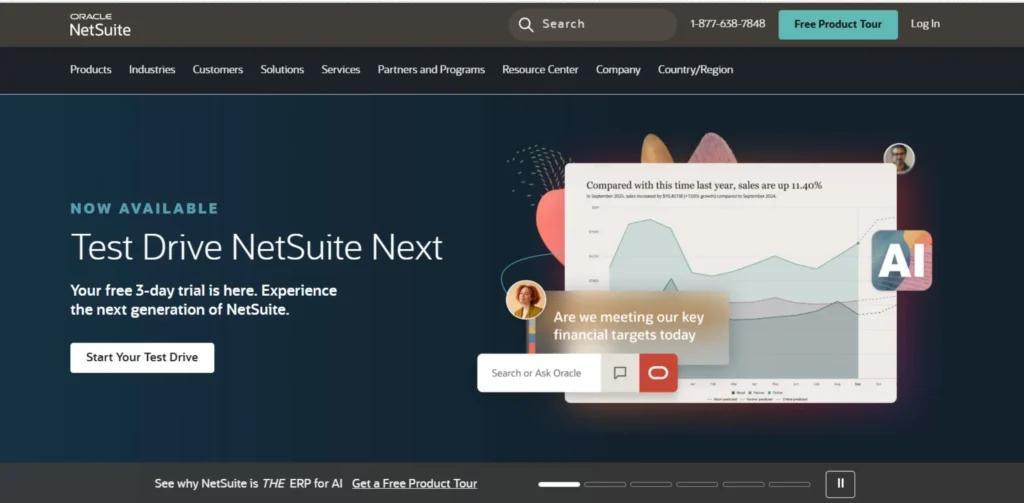The width and height of the screenshot is (1024, 503).
Task: Click the sales are up 11.40% chart title
Action: pos(704,186)
